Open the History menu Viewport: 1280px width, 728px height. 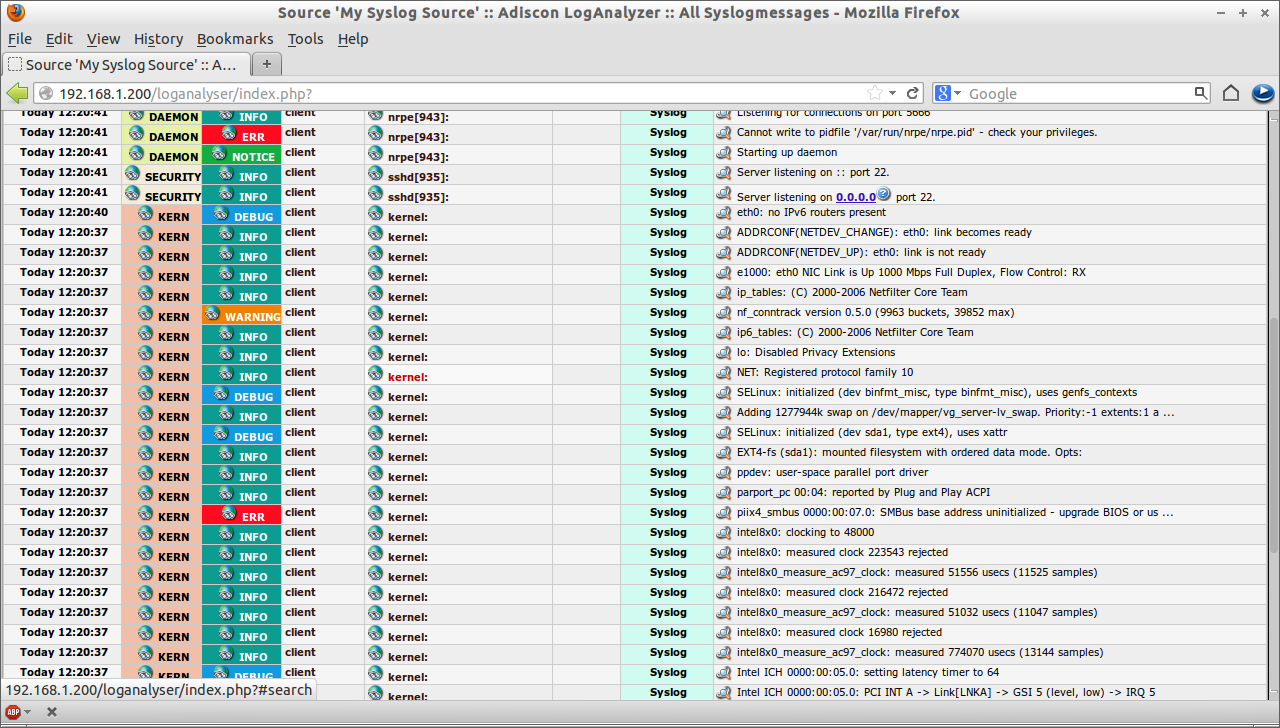[x=158, y=39]
